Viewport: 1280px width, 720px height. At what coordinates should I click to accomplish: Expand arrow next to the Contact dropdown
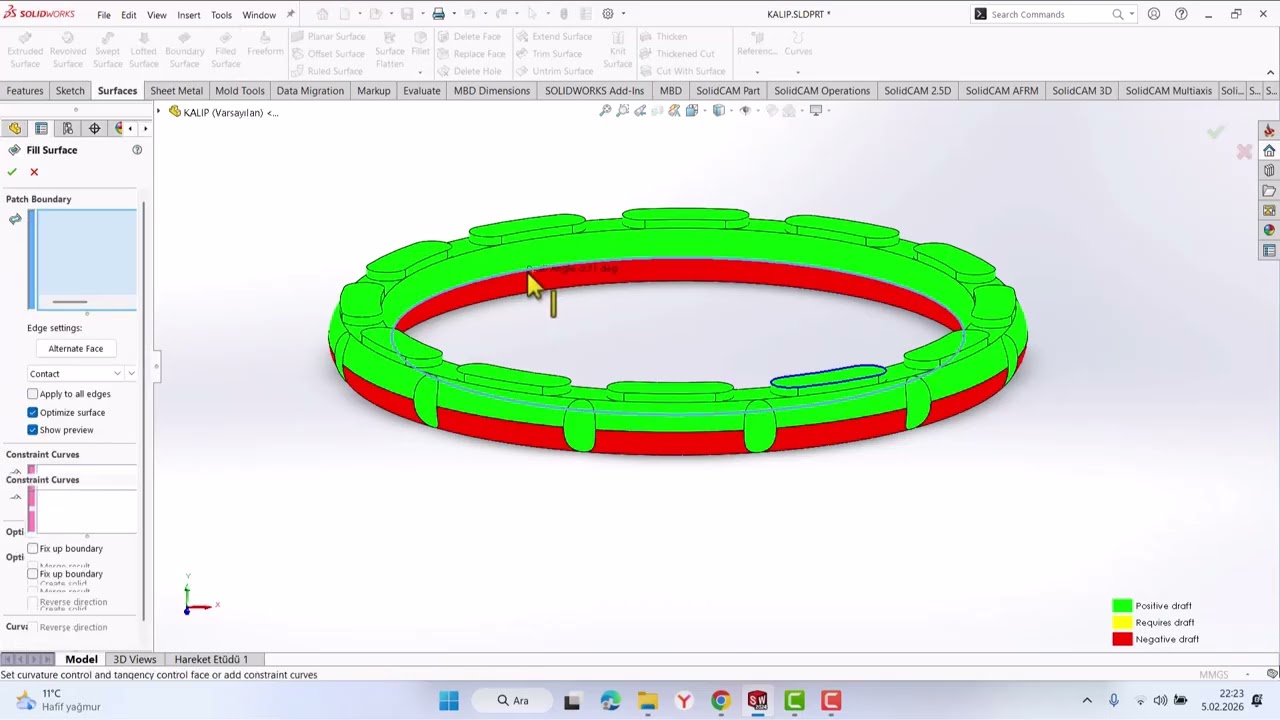tap(131, 374)
